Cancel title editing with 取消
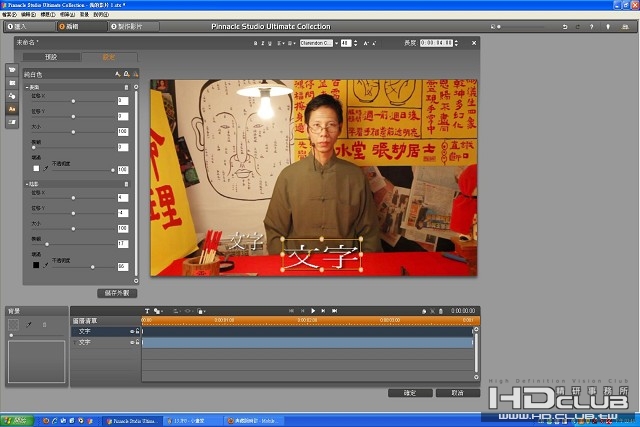This screenshot has width=640, height=427. coord(458,393)
